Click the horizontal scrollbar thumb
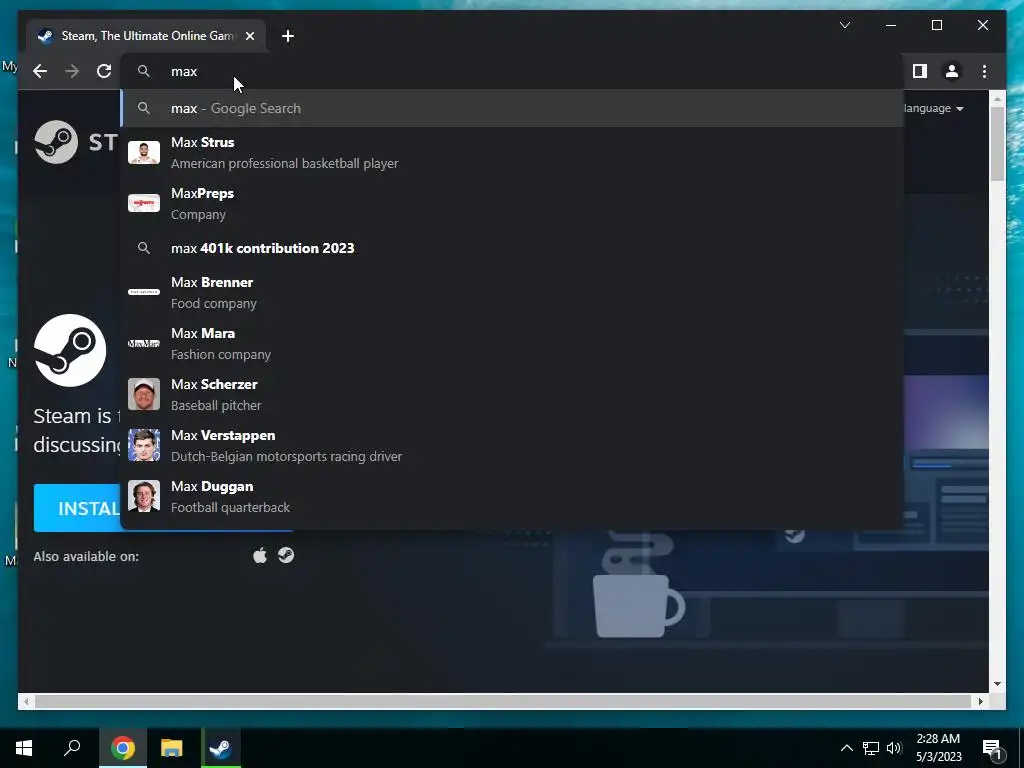This screenshot has width=1024, height=768. tap(503, 701)
